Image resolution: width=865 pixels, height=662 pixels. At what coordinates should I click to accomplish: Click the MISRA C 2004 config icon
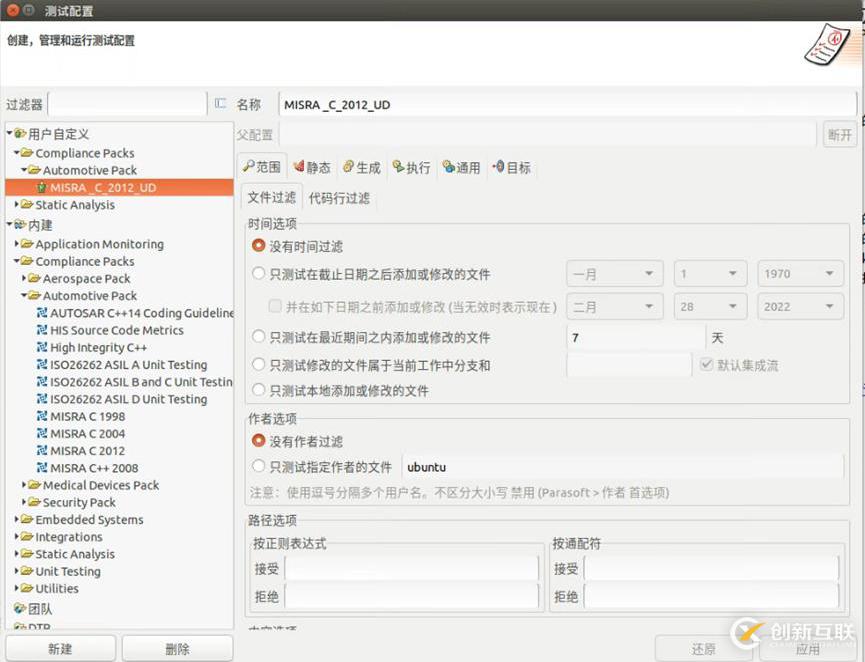pos(41,433)
